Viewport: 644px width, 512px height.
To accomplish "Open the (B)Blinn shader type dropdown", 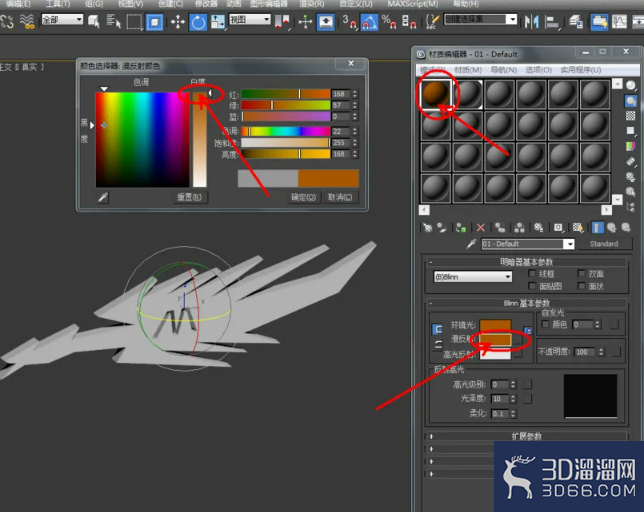I will tap(473, 277).
